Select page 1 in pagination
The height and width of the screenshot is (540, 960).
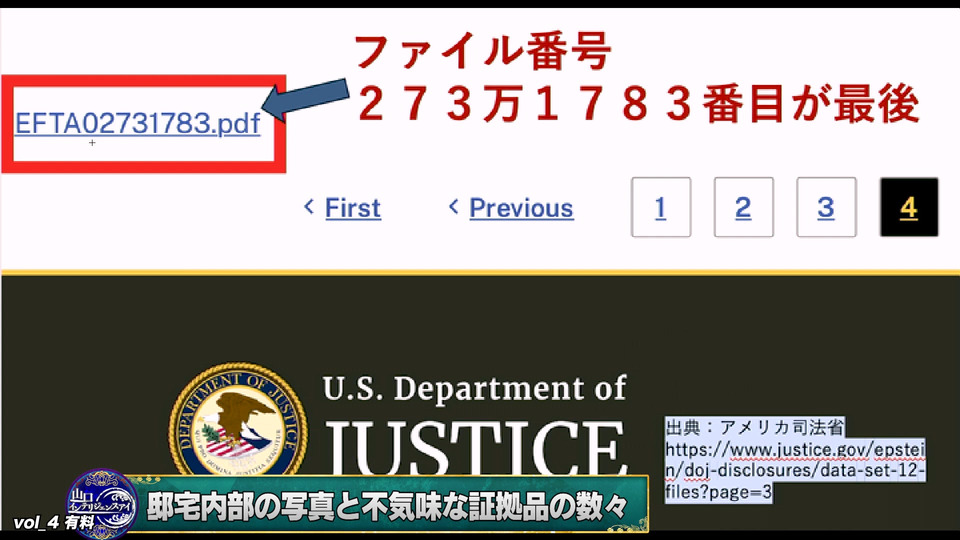click(x=661, y=207)
